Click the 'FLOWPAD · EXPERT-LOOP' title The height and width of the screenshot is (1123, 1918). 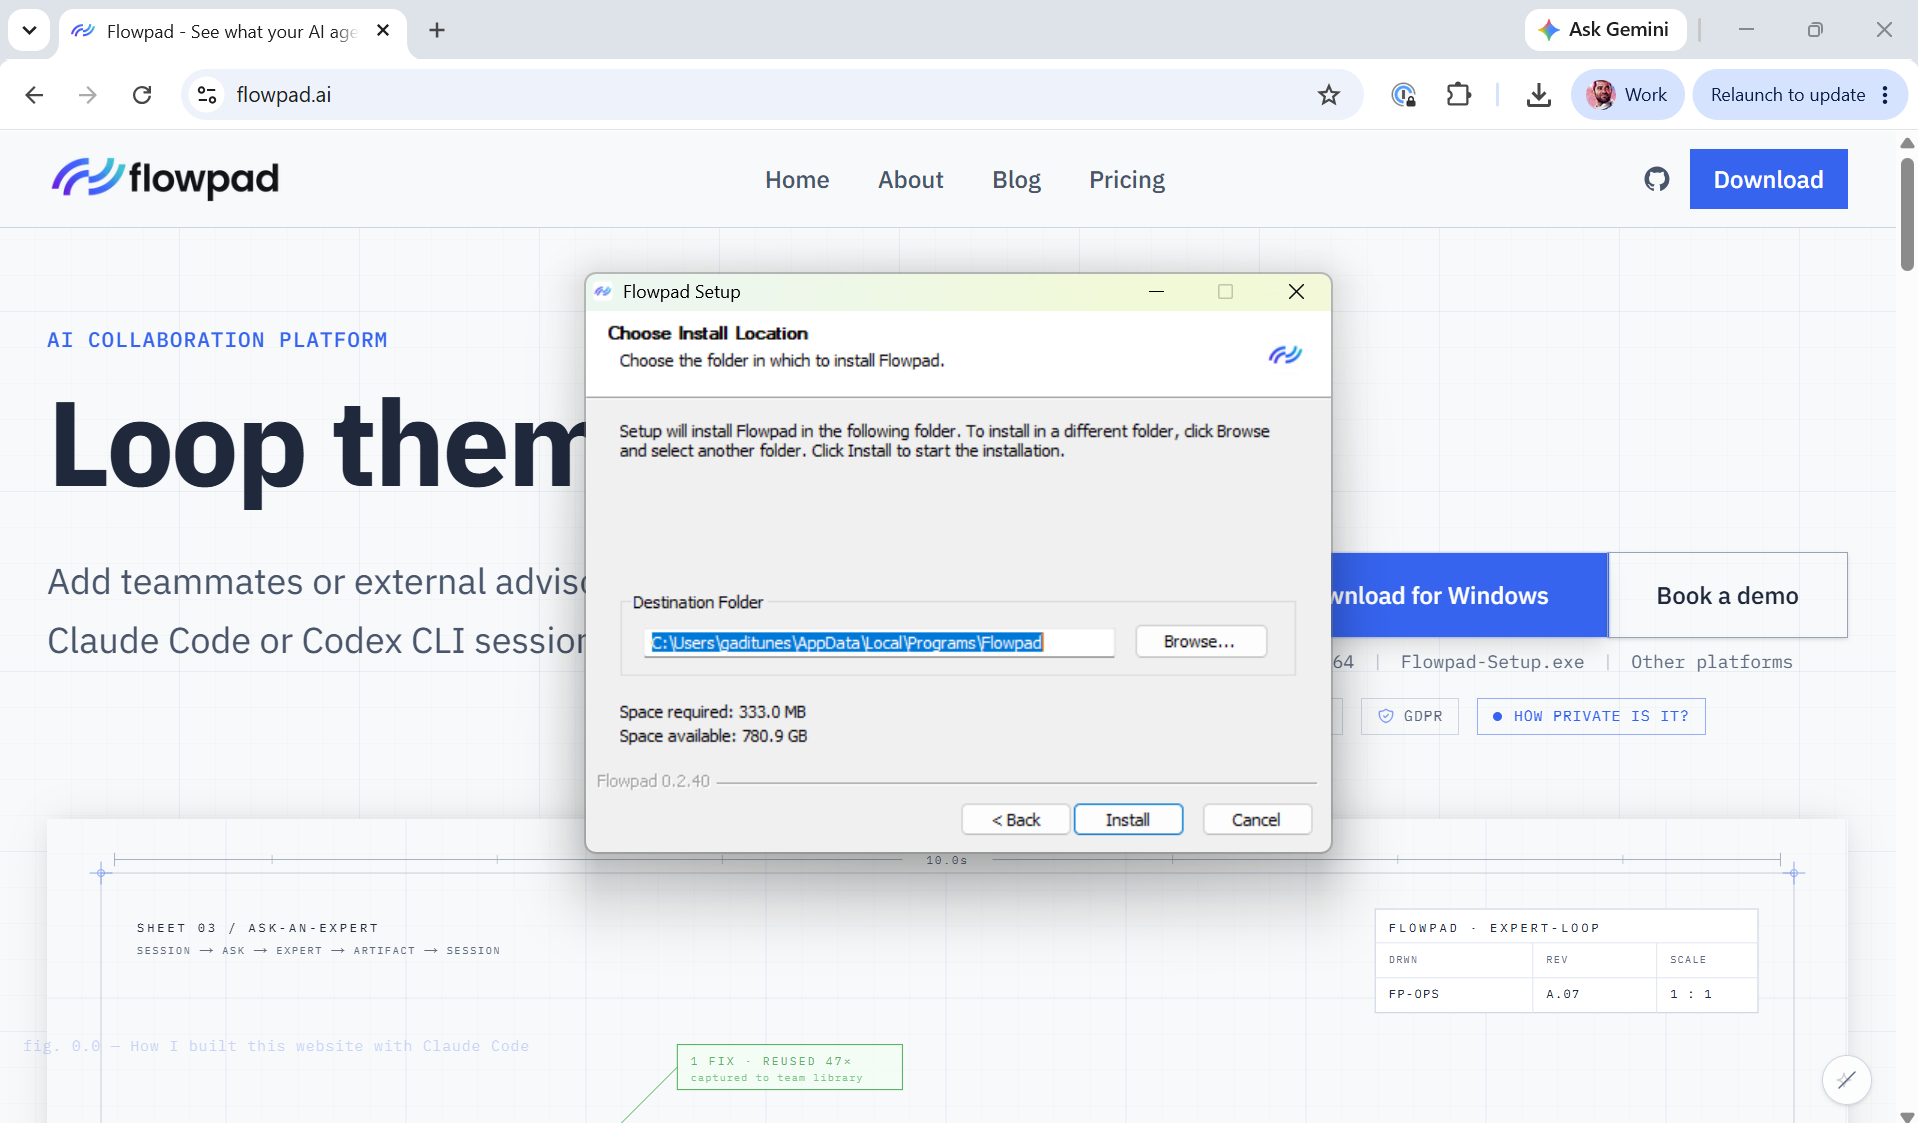coord(1494,928)
